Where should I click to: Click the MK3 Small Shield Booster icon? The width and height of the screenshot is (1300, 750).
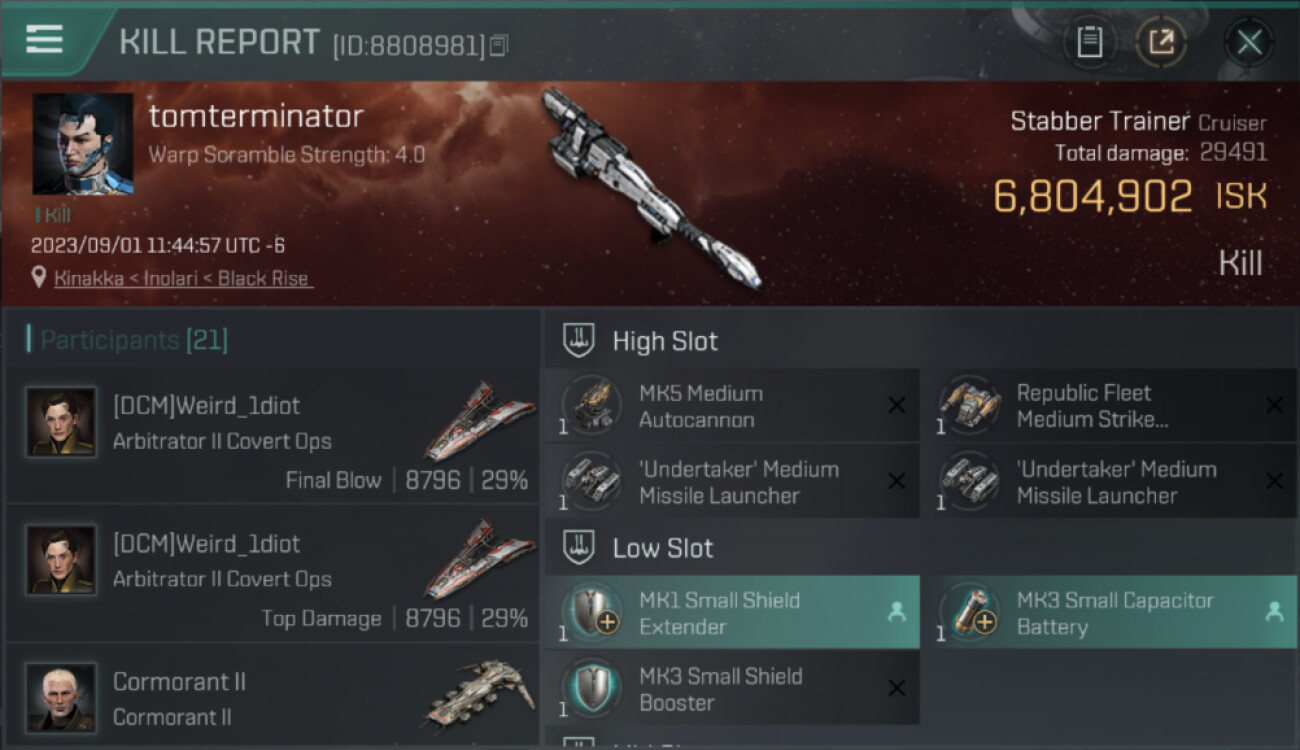click(x=592, y=689)
